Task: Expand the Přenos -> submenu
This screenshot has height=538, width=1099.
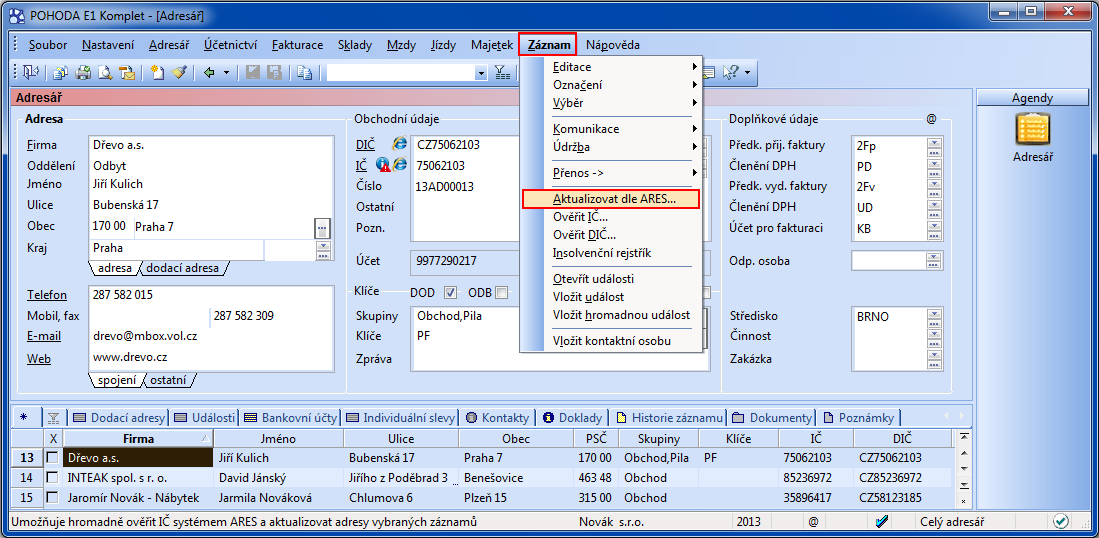Action: 624,172
